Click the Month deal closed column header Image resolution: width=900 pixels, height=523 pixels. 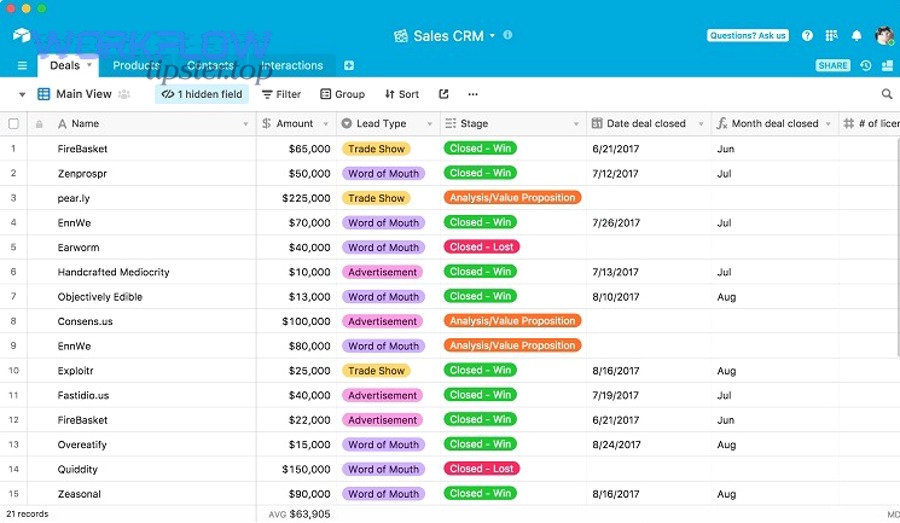point(775,123)
